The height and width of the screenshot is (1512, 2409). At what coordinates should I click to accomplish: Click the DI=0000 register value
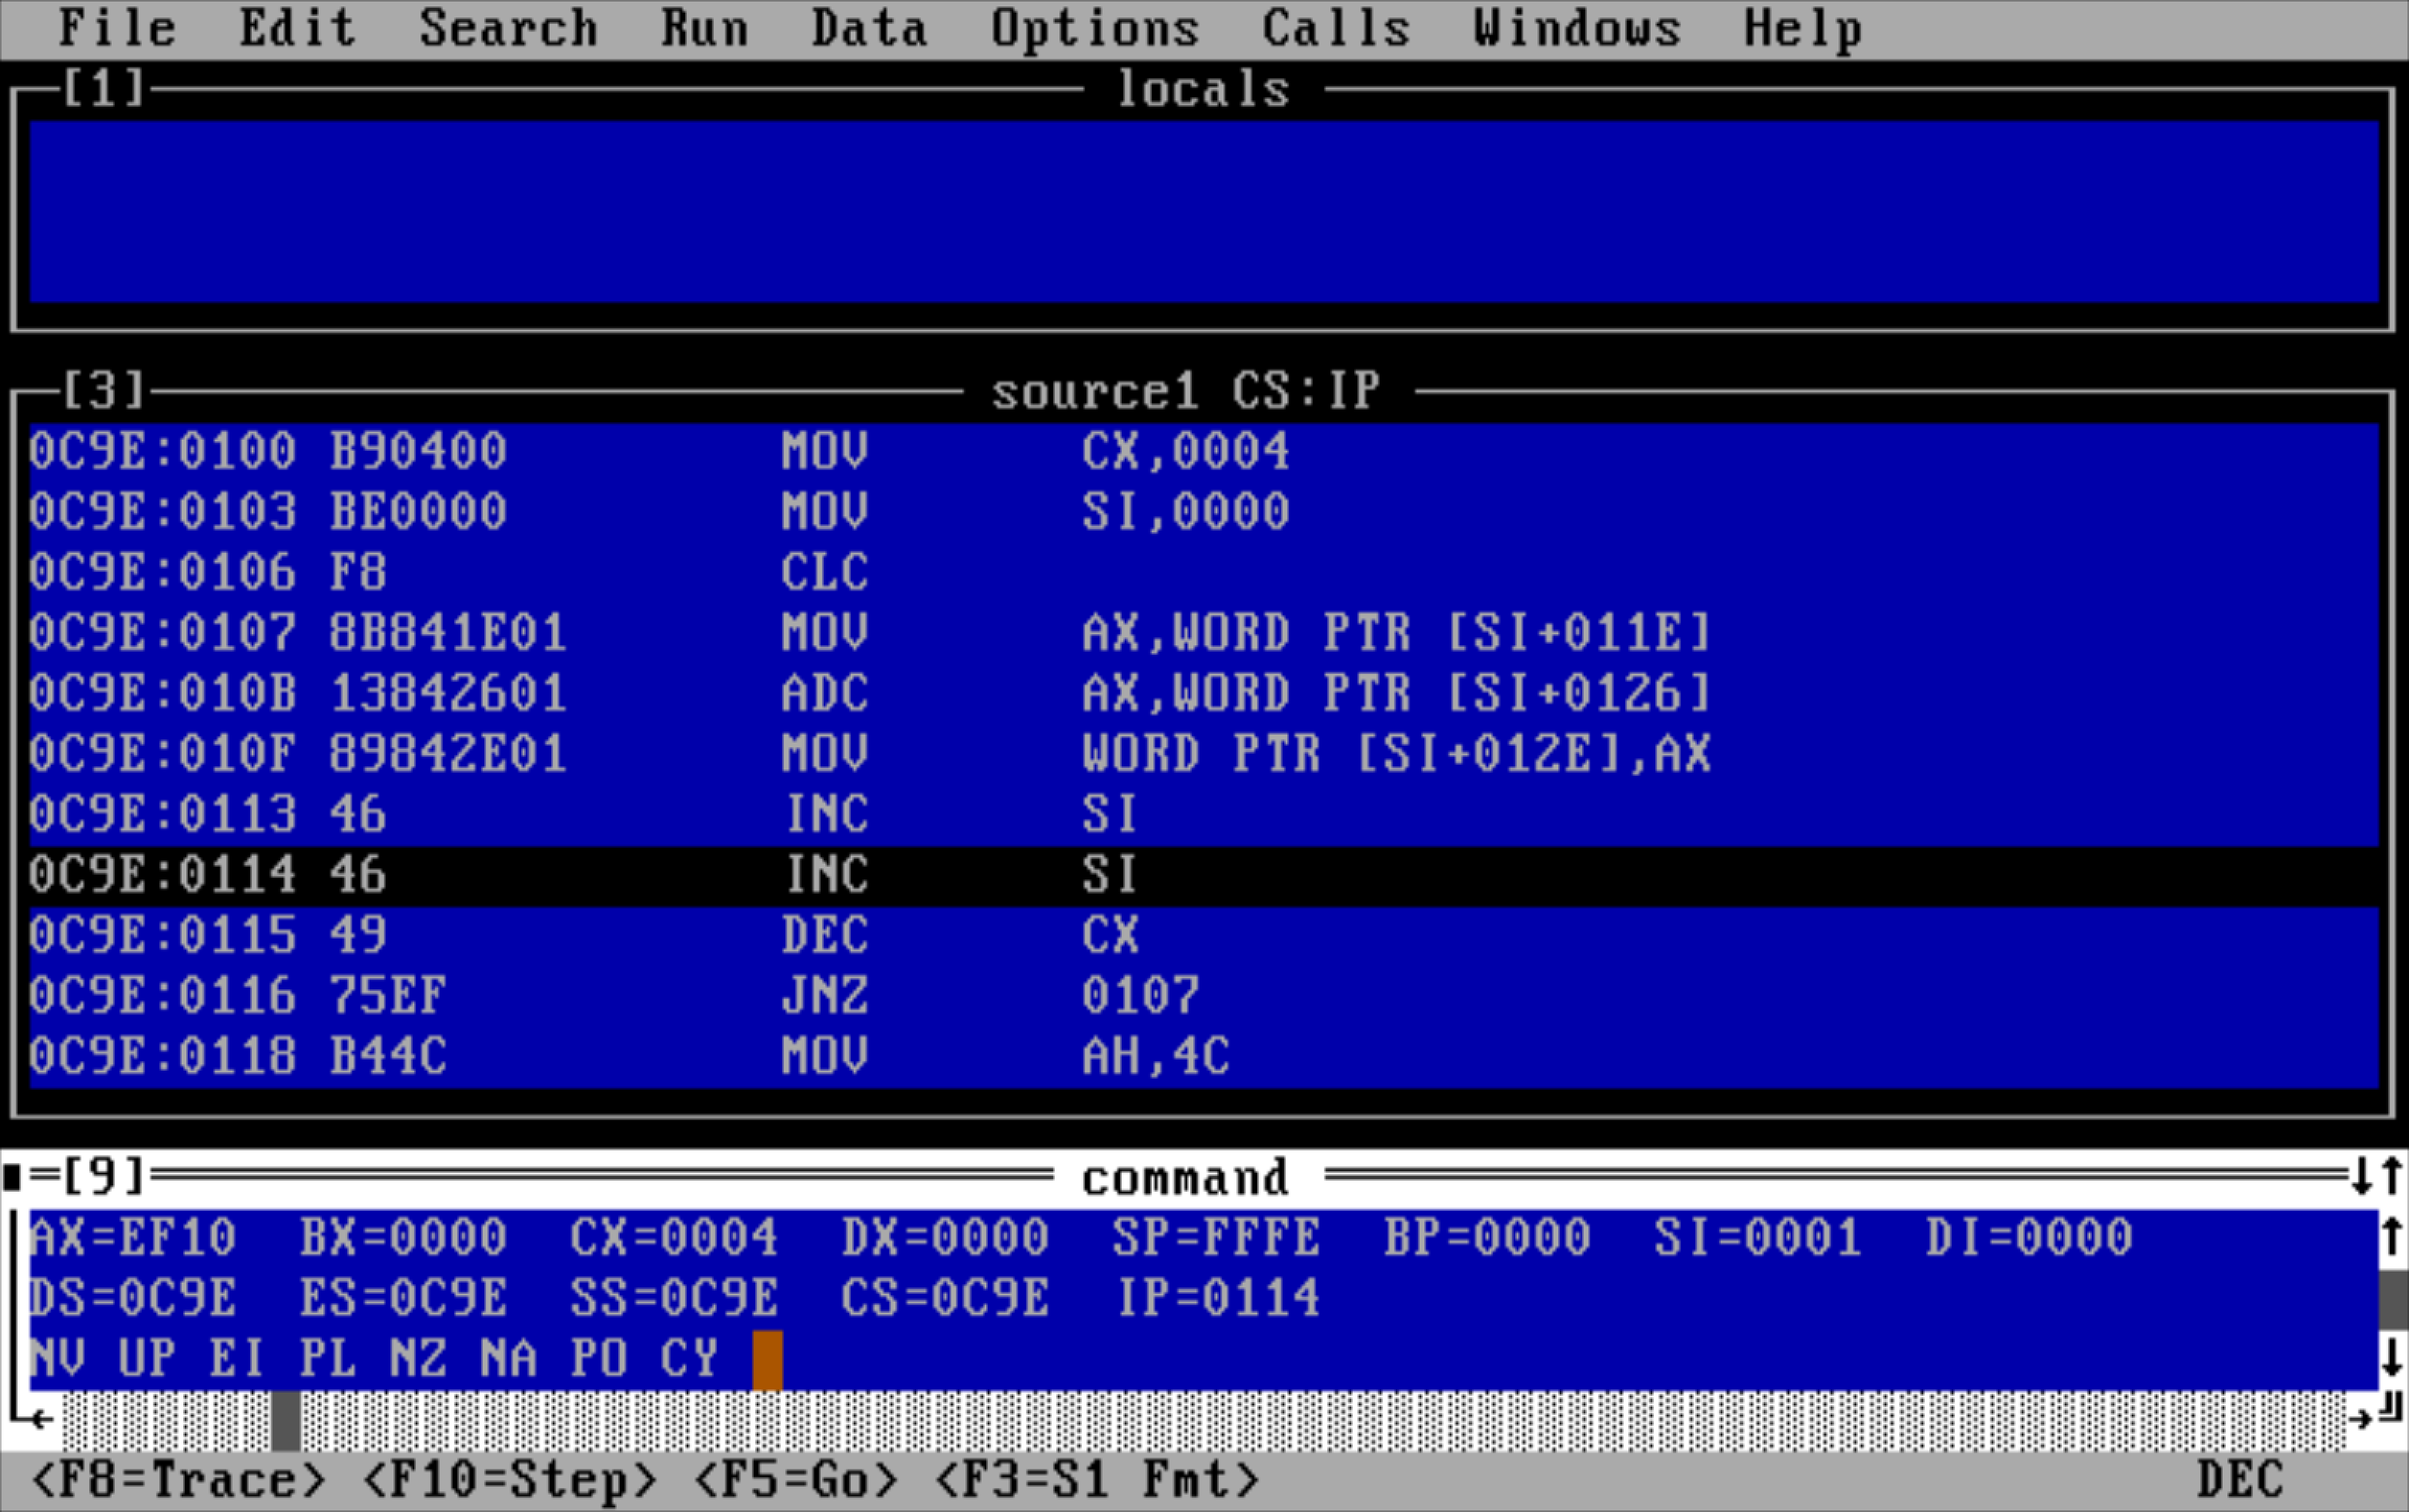click(x=2029, y=1238)
